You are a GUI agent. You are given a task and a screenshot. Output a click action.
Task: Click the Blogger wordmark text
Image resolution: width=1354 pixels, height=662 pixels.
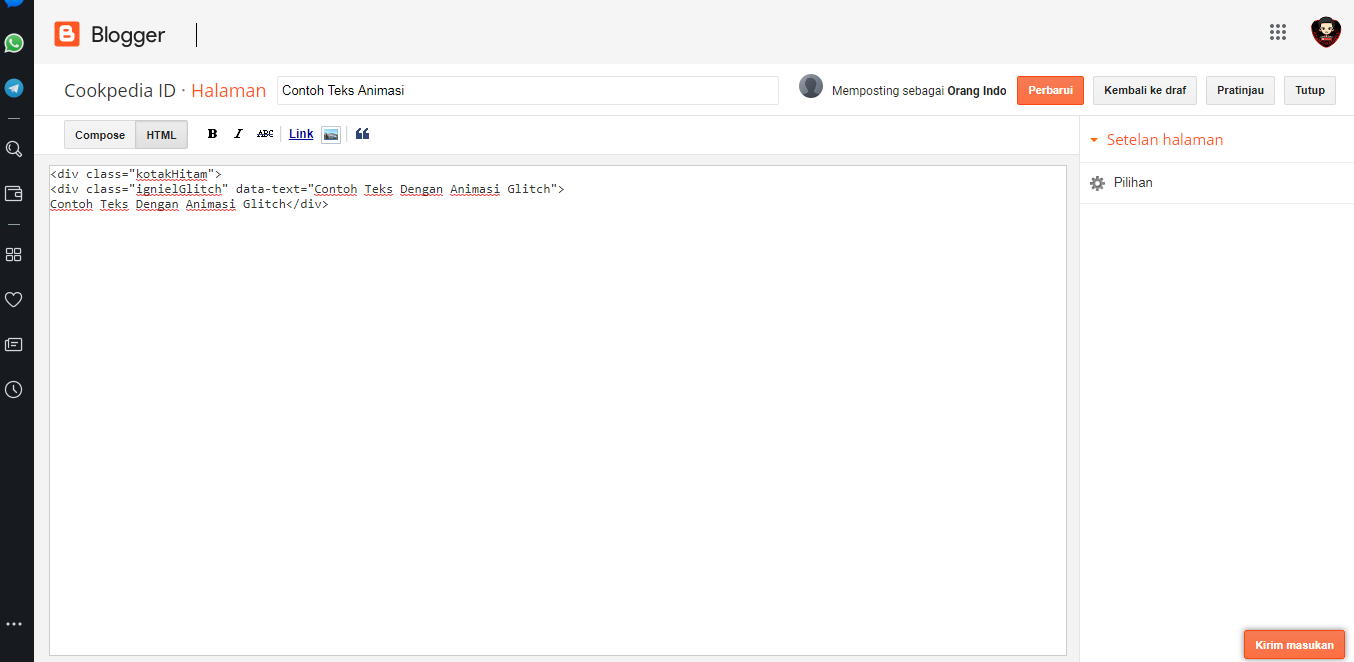[x=128, y=35]
